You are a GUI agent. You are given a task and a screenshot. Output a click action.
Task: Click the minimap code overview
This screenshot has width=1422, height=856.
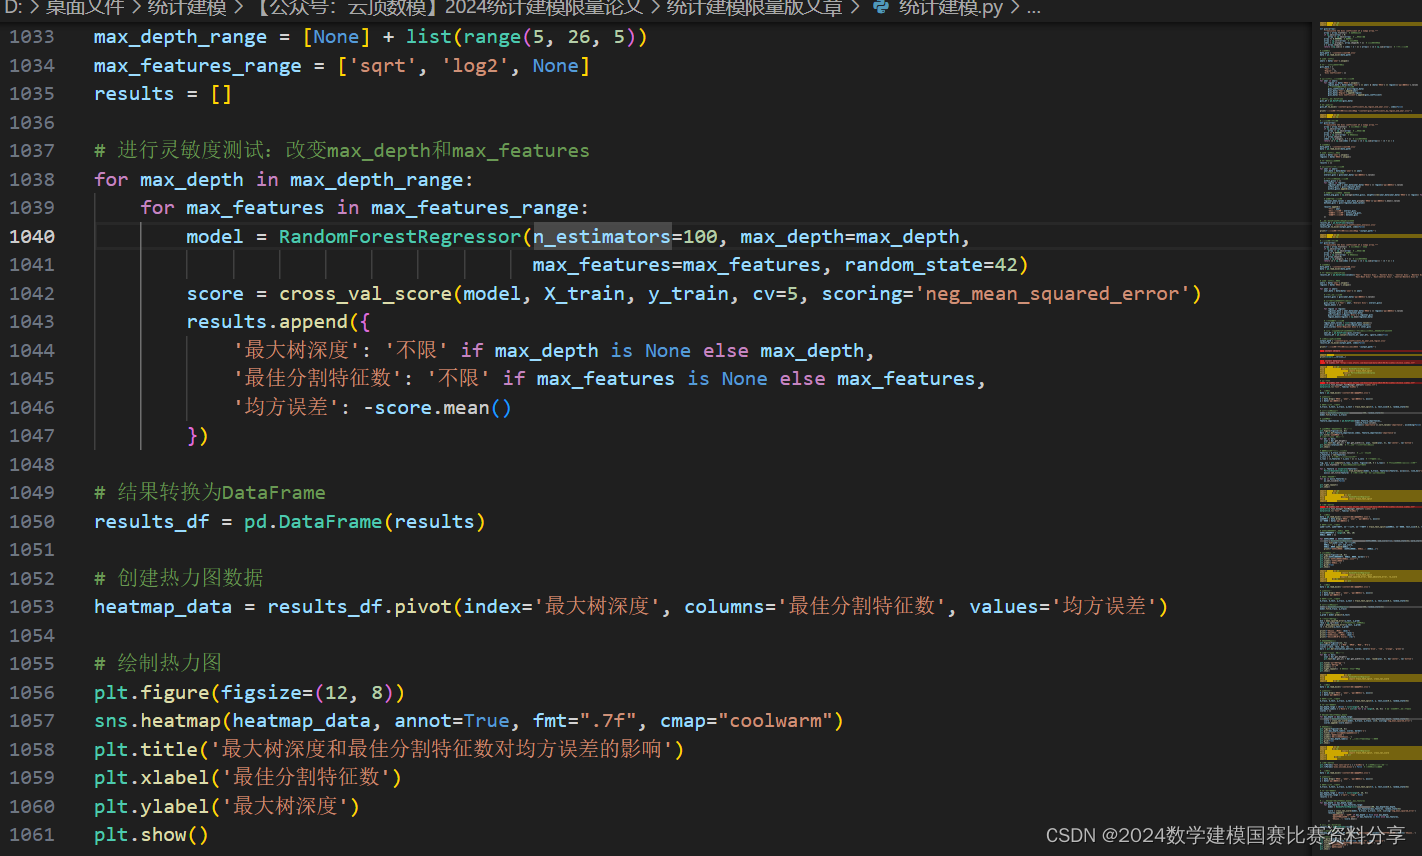[1368, 436]
